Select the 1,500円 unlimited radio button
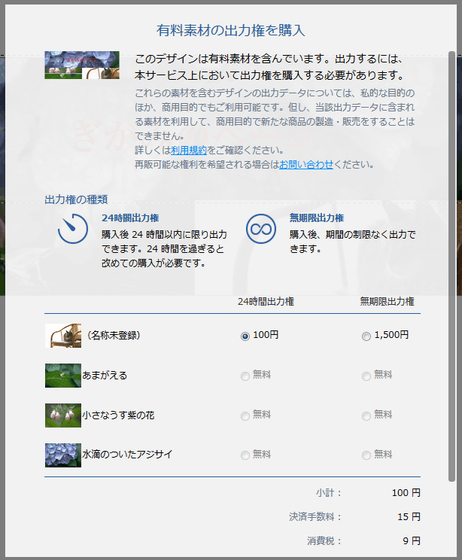 coord(366,336)
